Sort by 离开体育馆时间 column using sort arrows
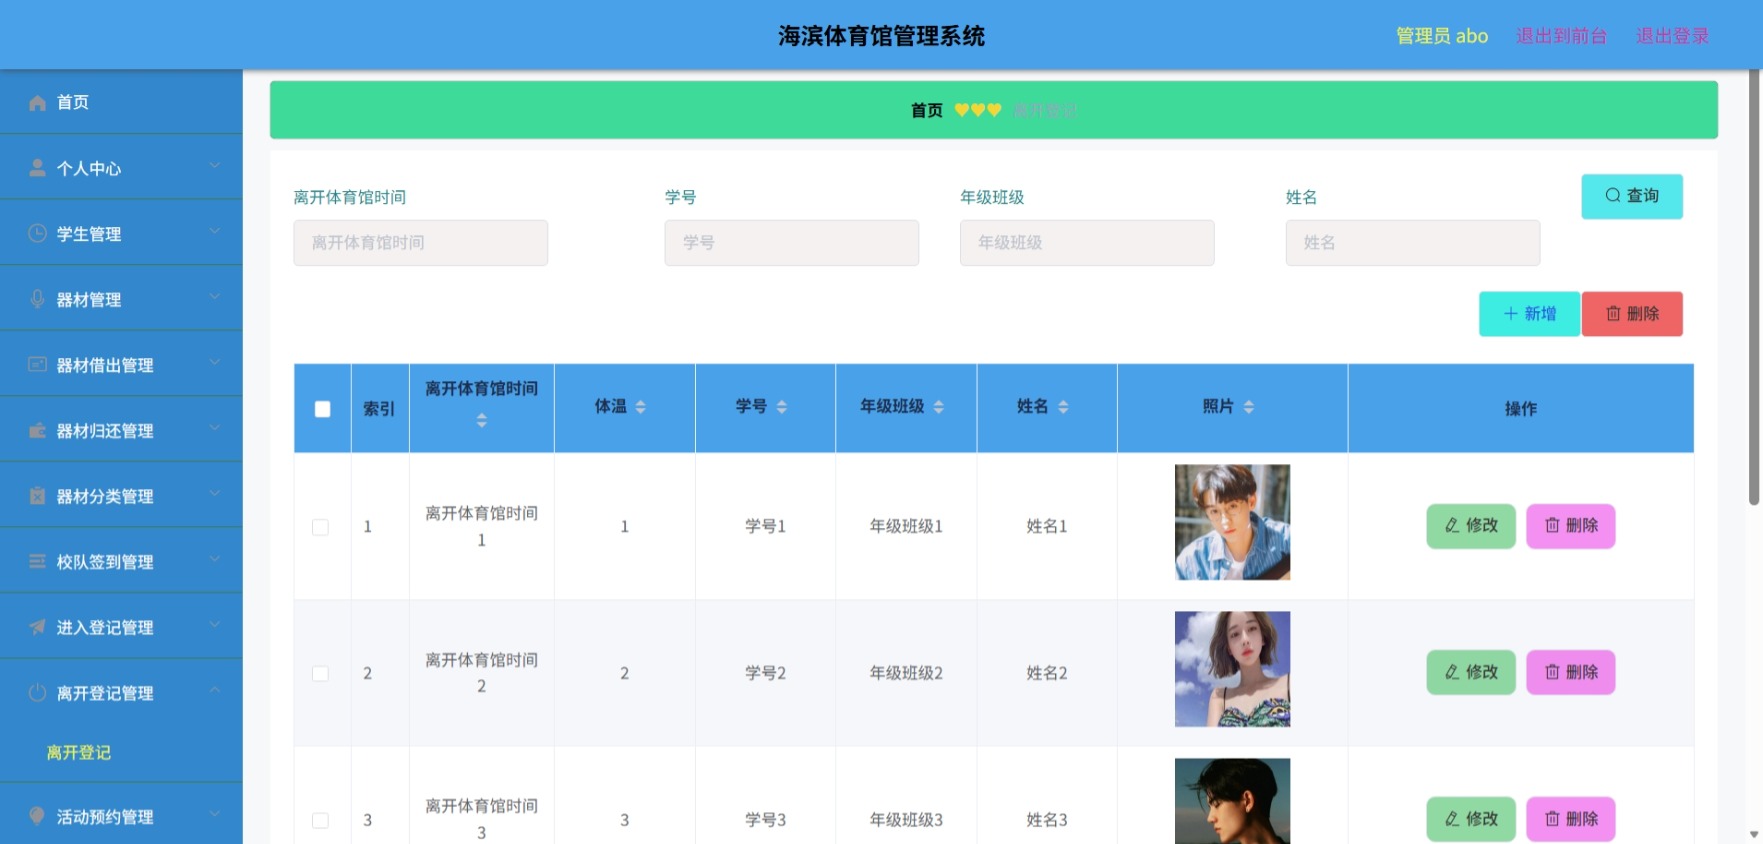This screenshot has width=1763, height=844. click(x=482, y=421)
